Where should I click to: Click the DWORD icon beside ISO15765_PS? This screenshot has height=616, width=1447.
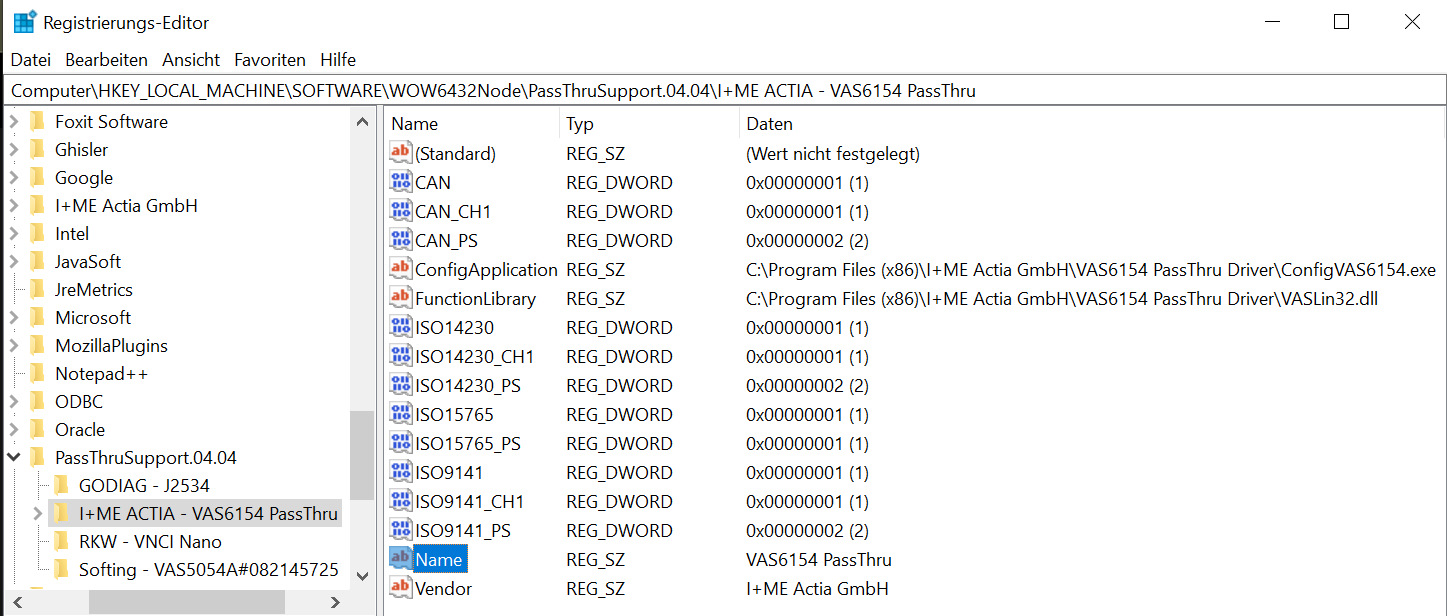tap(401, 443)
